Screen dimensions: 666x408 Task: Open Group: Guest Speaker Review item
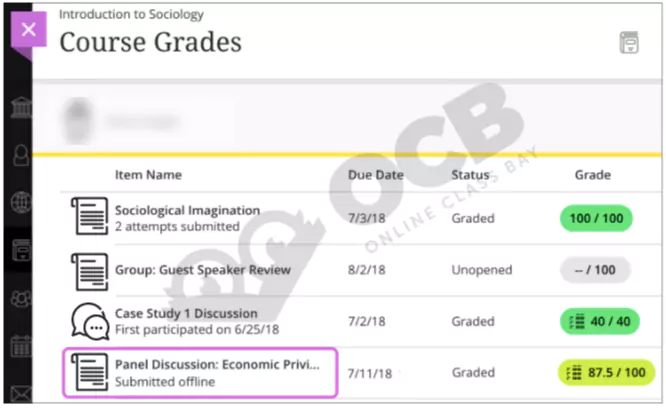203,270
